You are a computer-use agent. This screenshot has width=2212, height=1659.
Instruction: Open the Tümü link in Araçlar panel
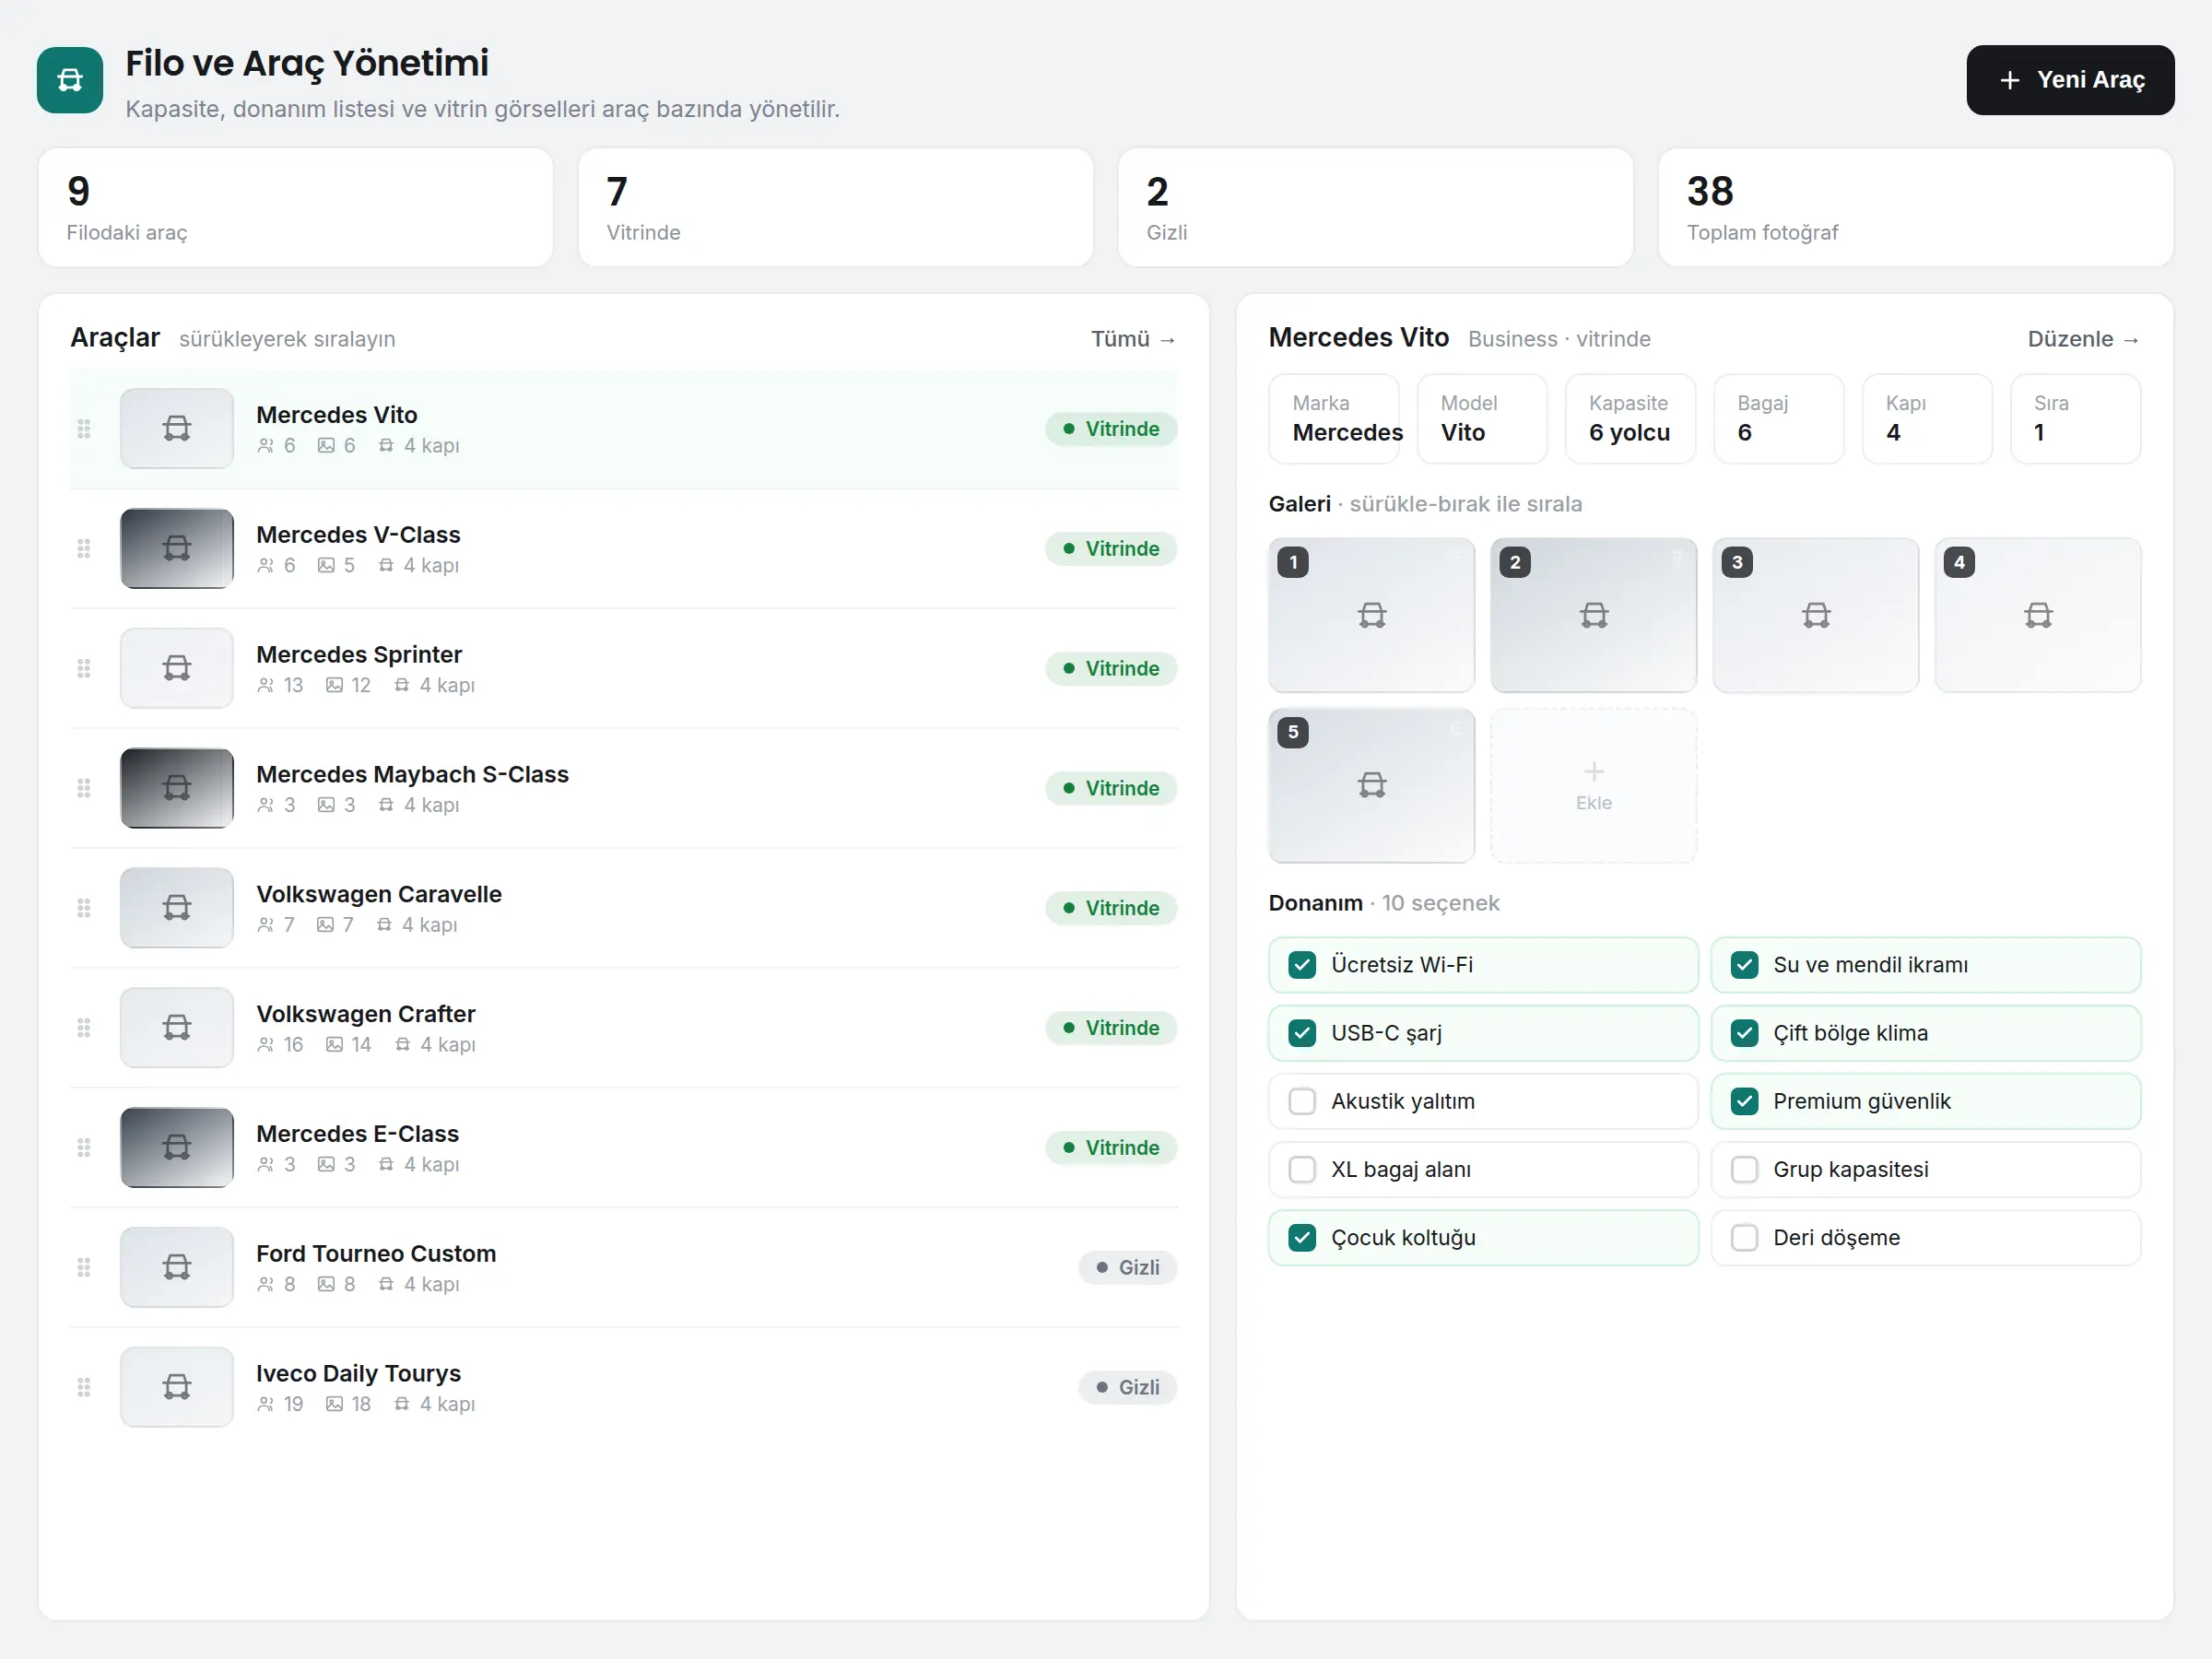pyautogui.click(x=1133, y=340)
